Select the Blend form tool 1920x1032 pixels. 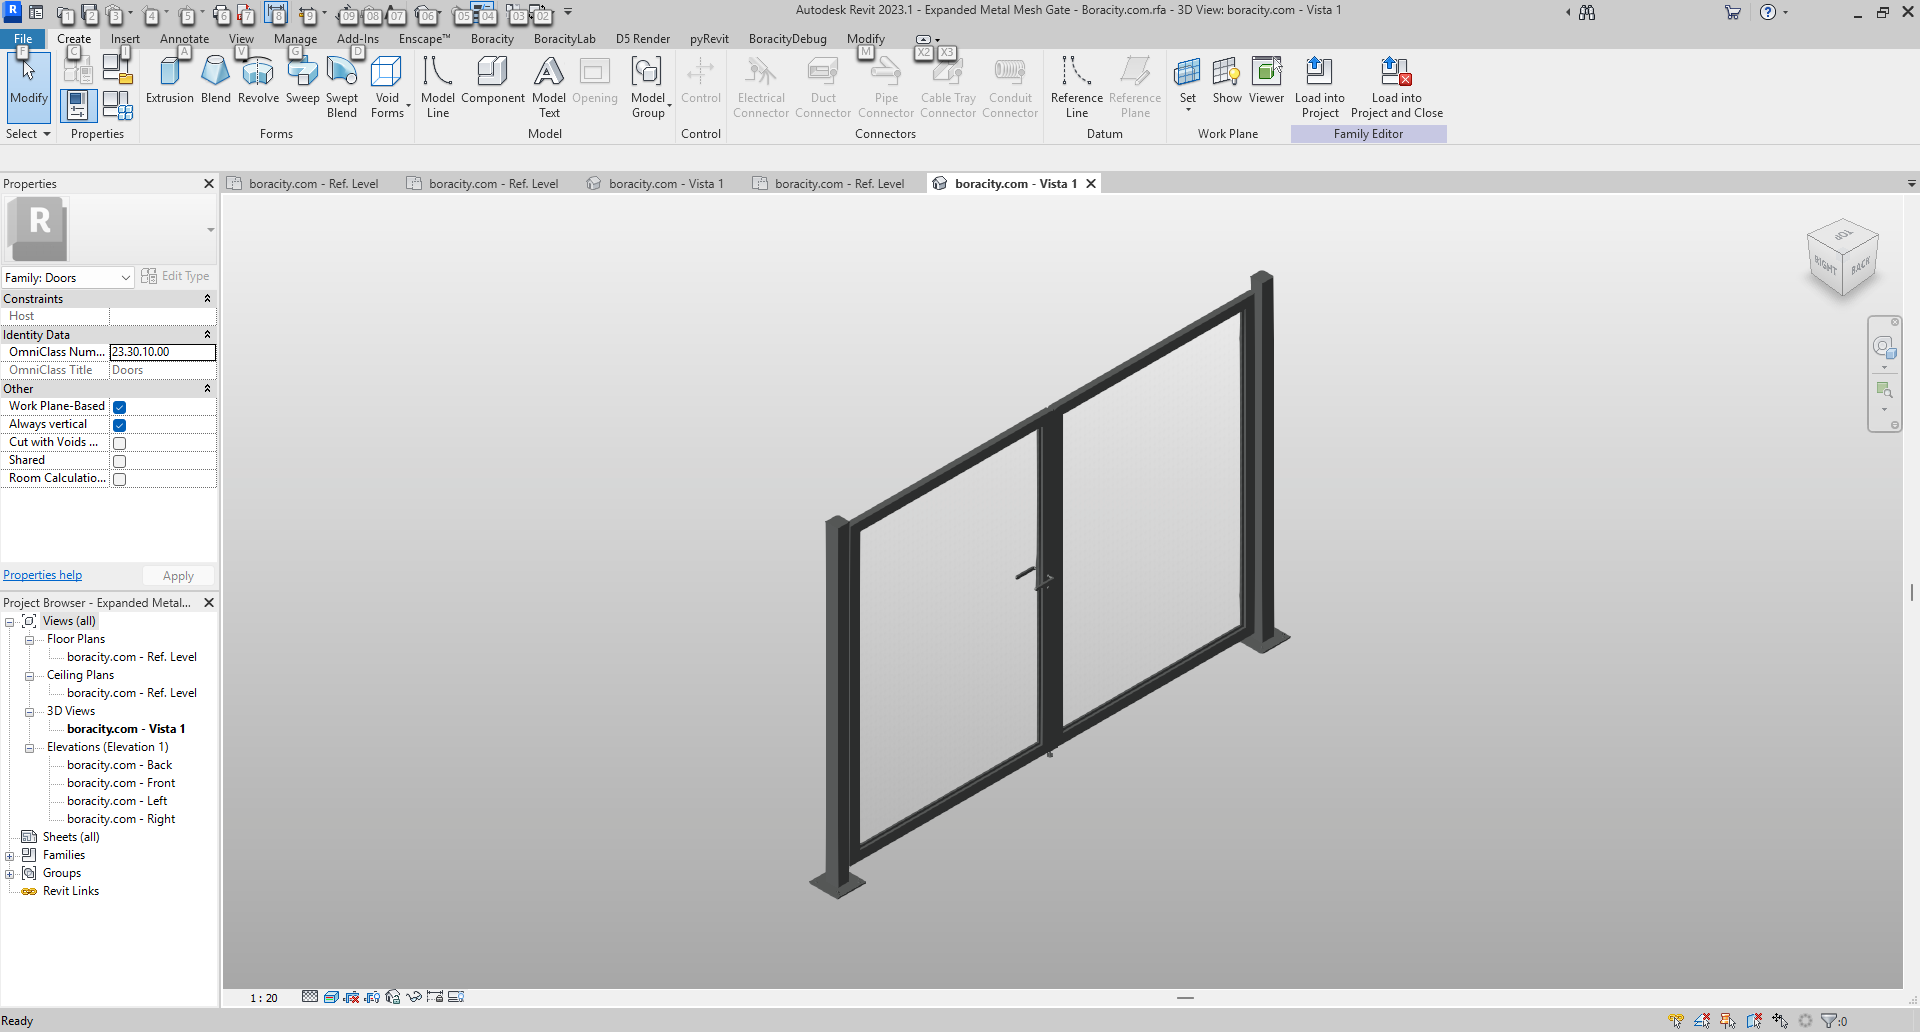(215, 80)
